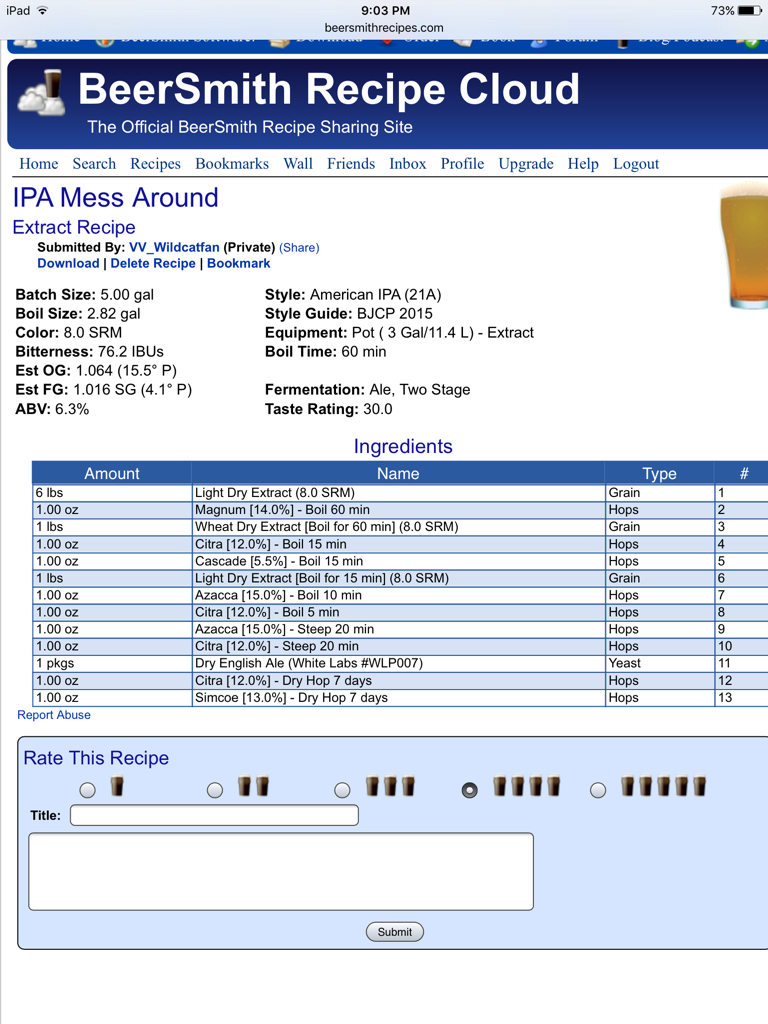
Task: Select the Azacca [15.0%] - Boil 10 min row
Action: 400,595
